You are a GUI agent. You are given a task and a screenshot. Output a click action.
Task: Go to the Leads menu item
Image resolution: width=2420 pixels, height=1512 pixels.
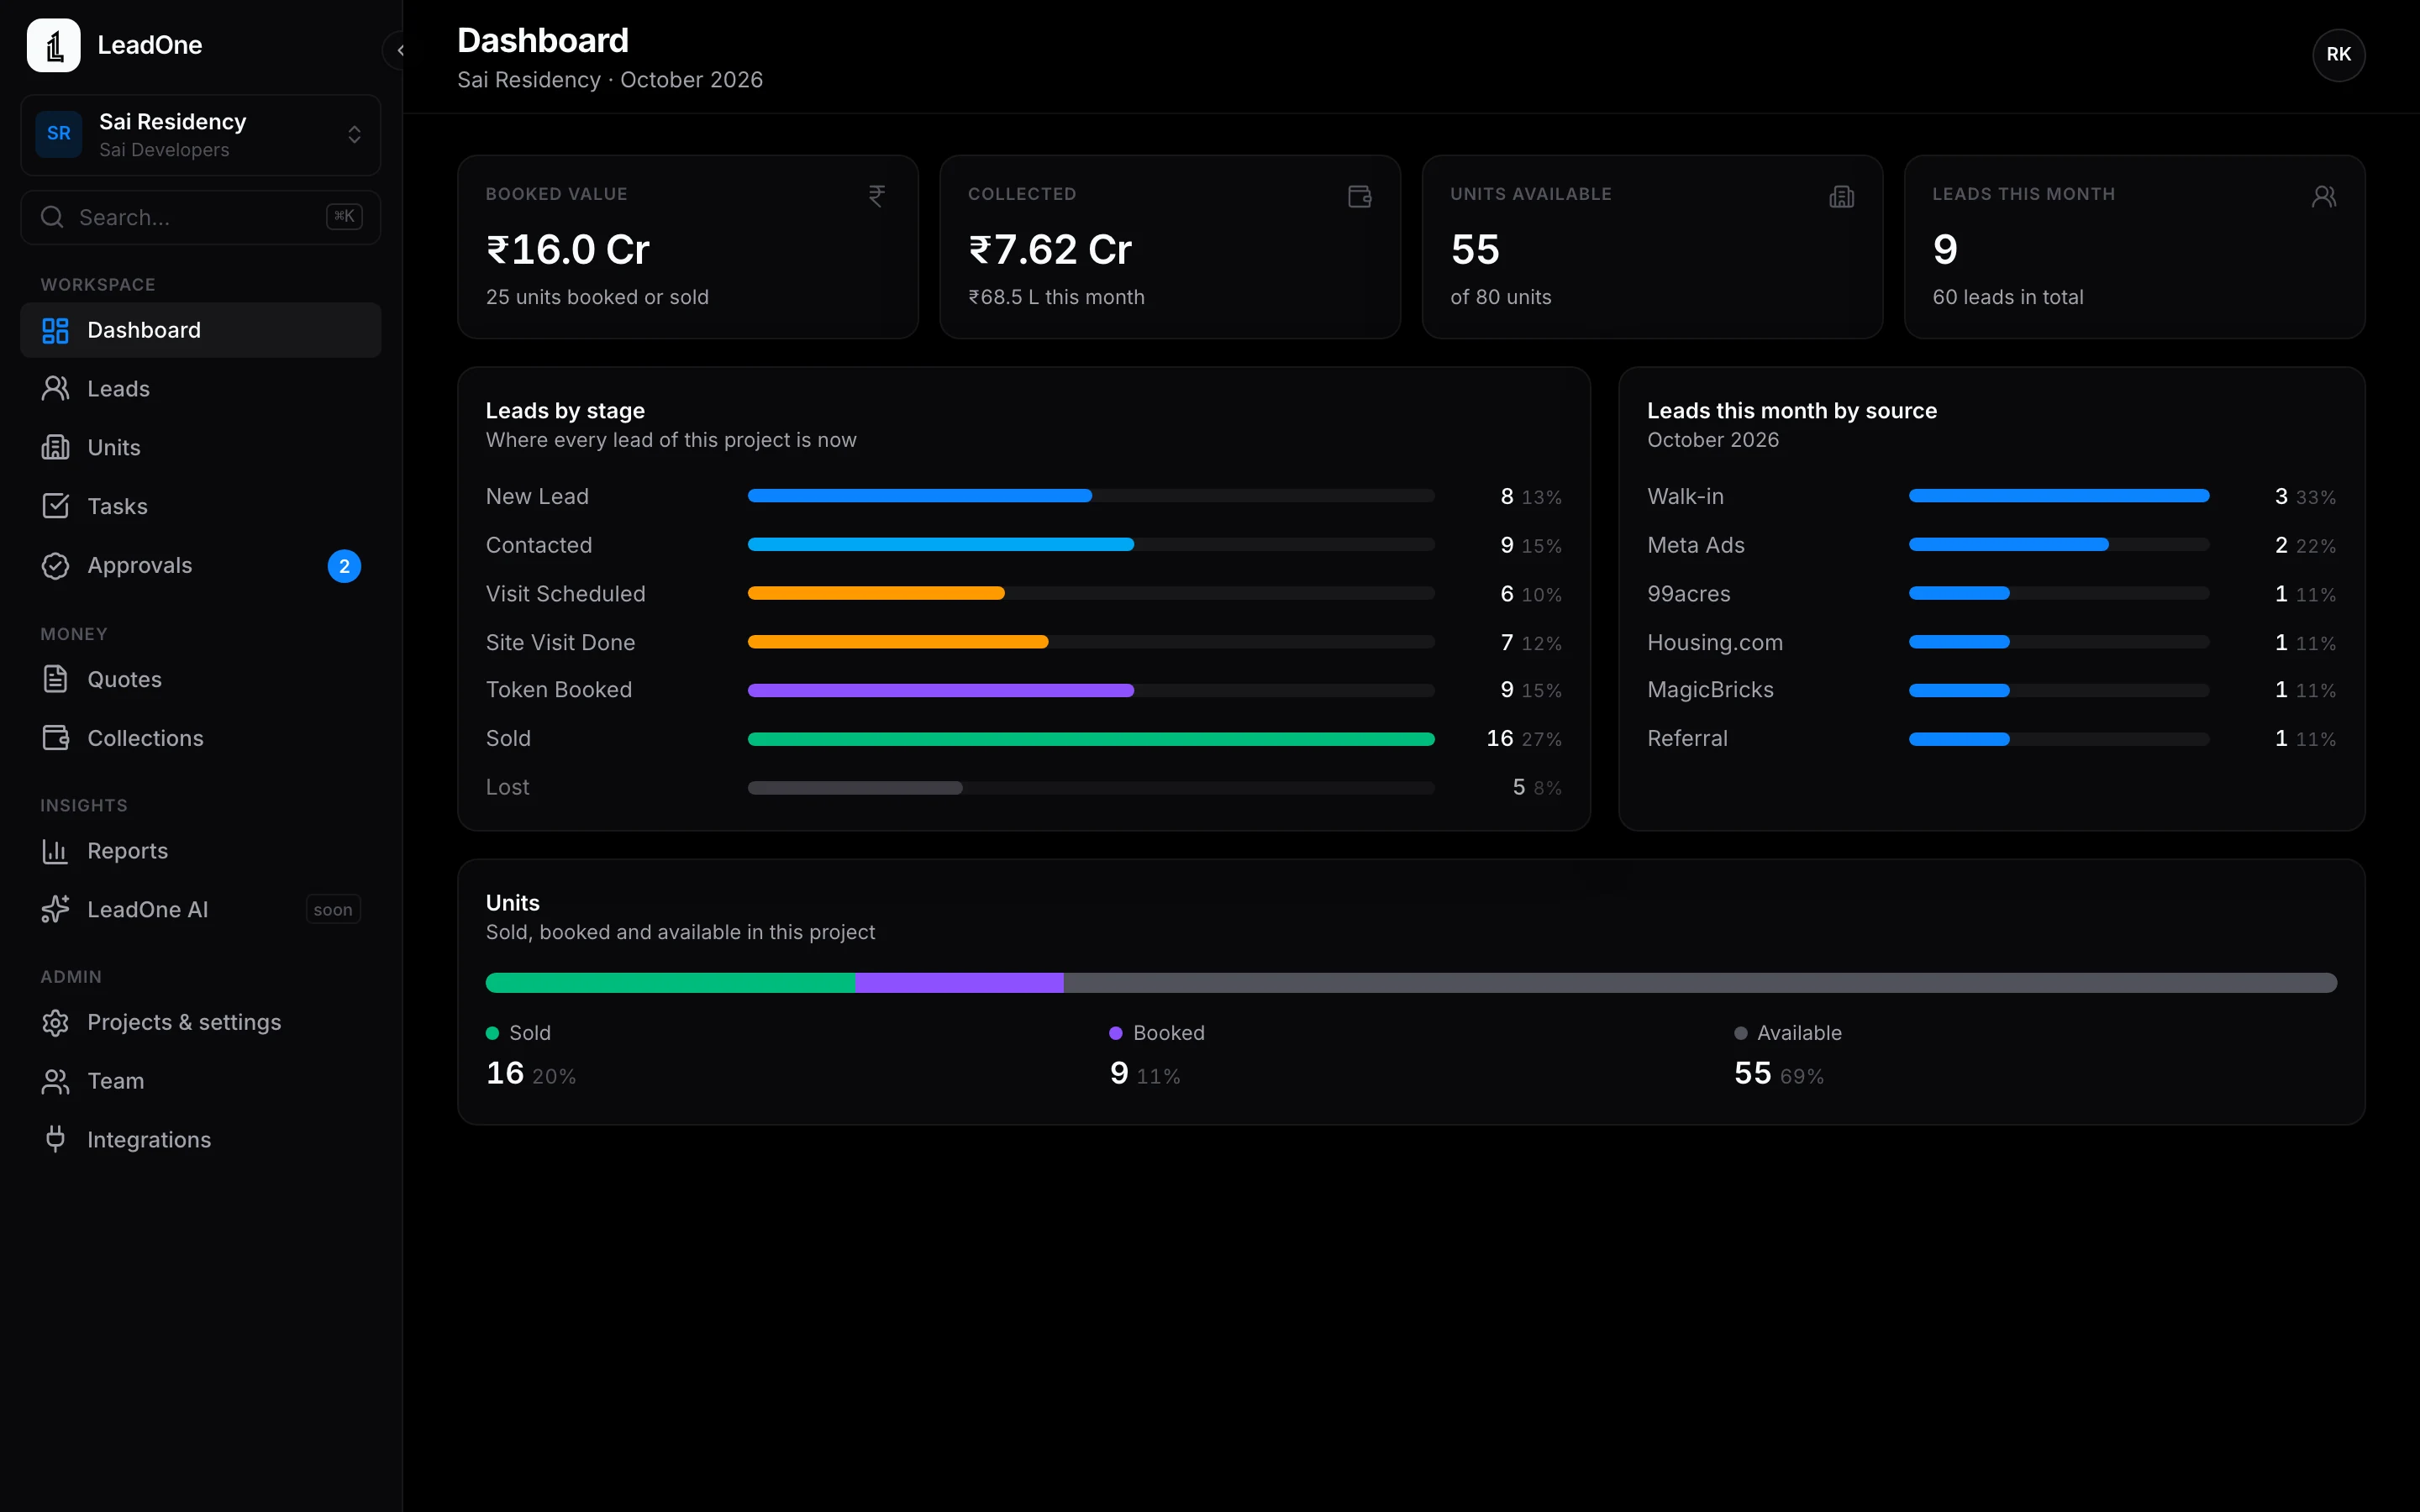tap(201, 389)
